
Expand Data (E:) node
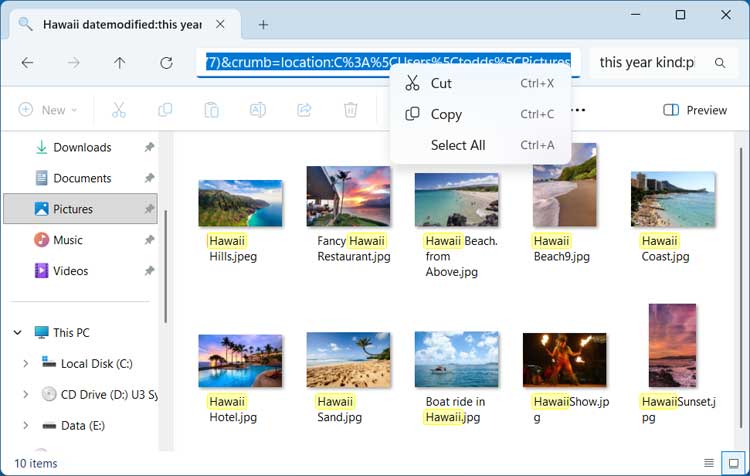tap(25, 425)
